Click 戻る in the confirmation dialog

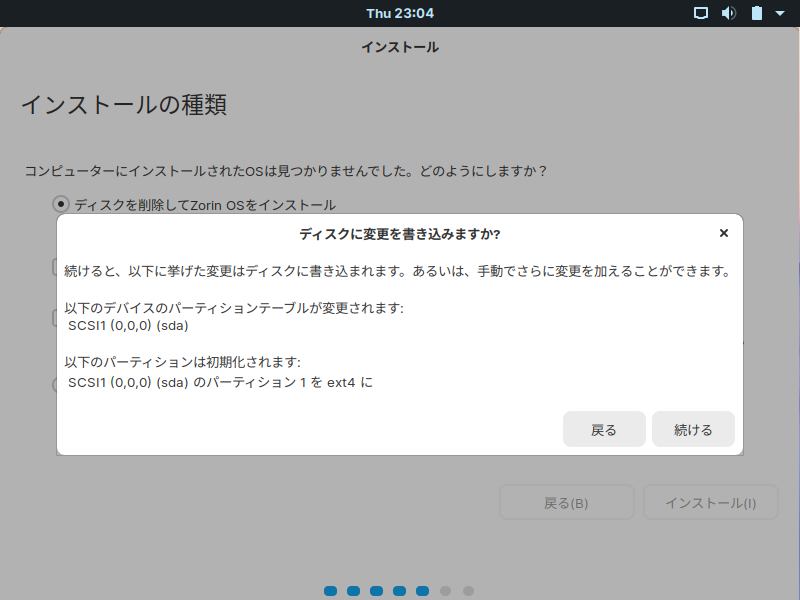tap(604, 429)
